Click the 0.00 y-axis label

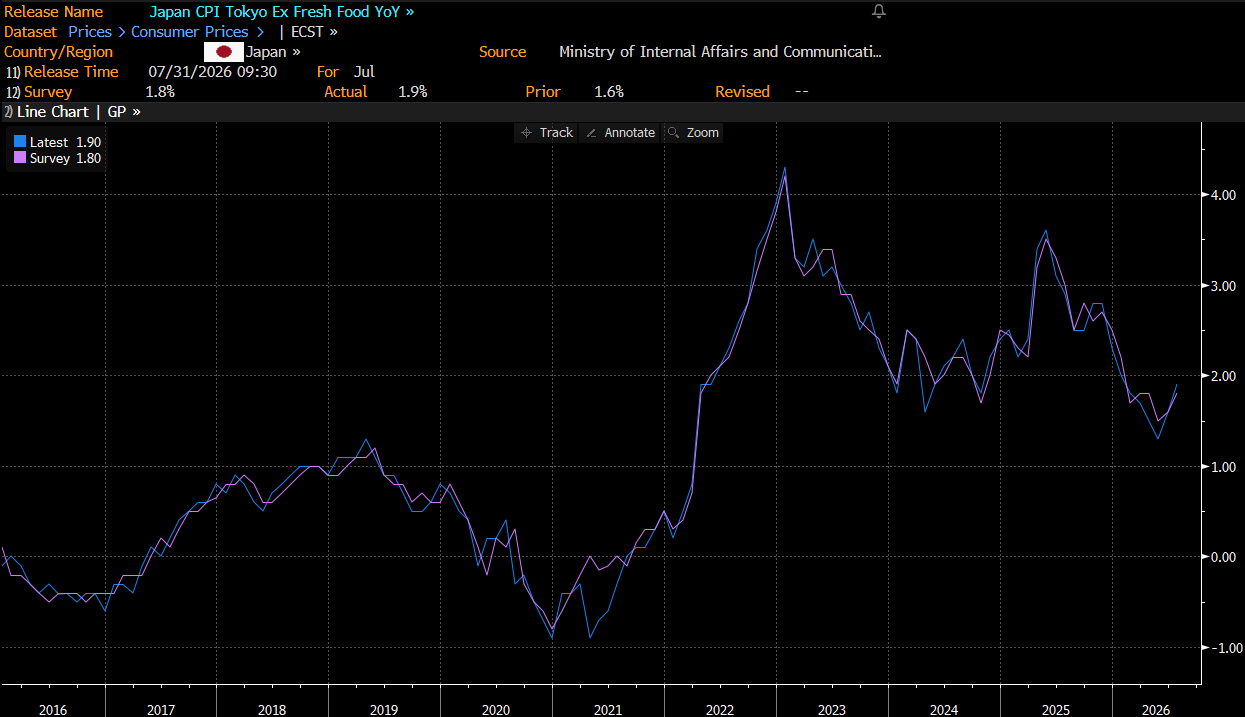tap(1224, 557)
